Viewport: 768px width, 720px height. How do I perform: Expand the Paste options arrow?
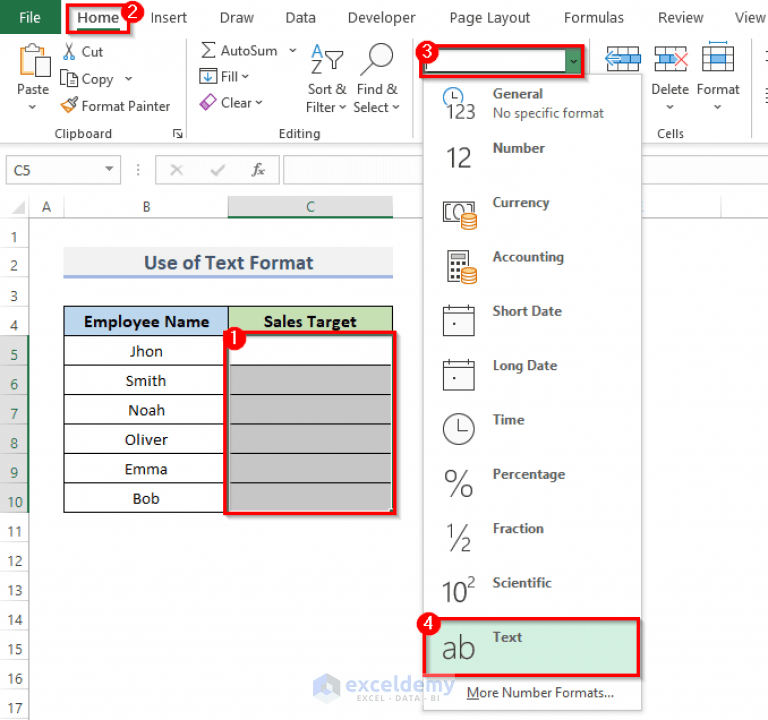pyautogui.click(x=32, y=107)
